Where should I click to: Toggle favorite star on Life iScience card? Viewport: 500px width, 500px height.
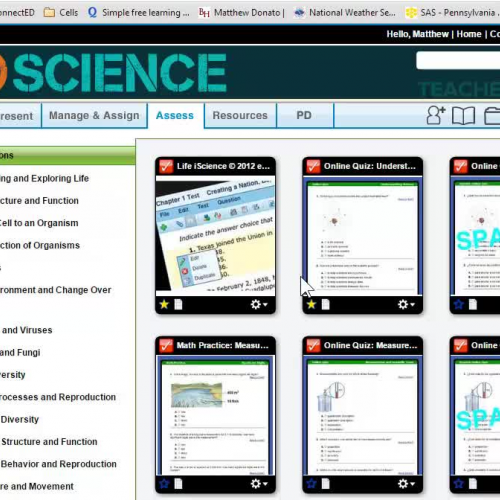pyautogui.click(x=164, y=304)
